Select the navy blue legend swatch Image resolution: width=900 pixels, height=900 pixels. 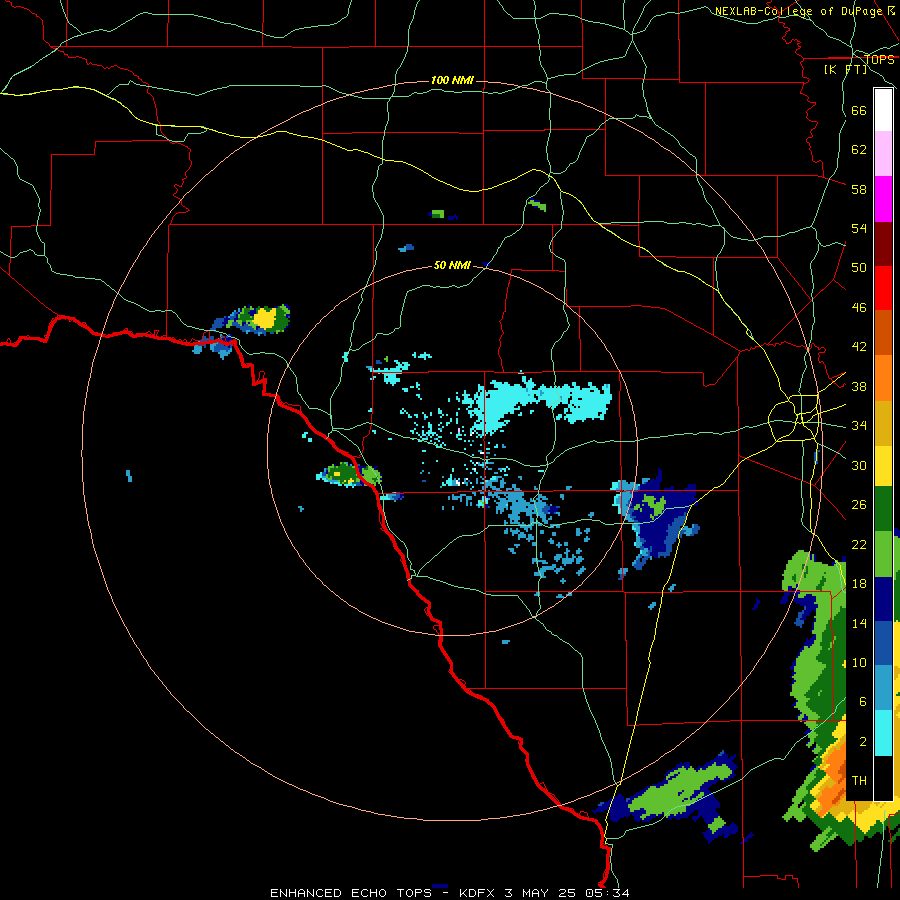[883, 599]
